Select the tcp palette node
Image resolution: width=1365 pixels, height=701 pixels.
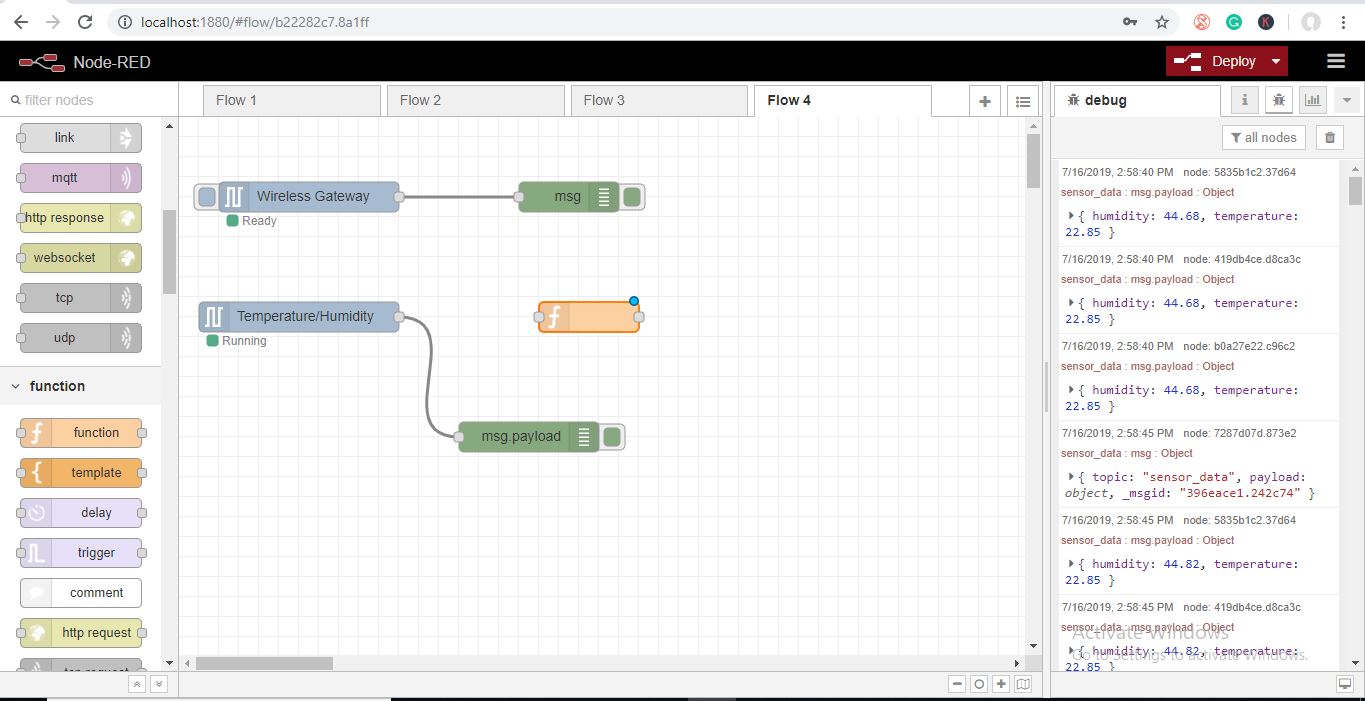[80, 298]
